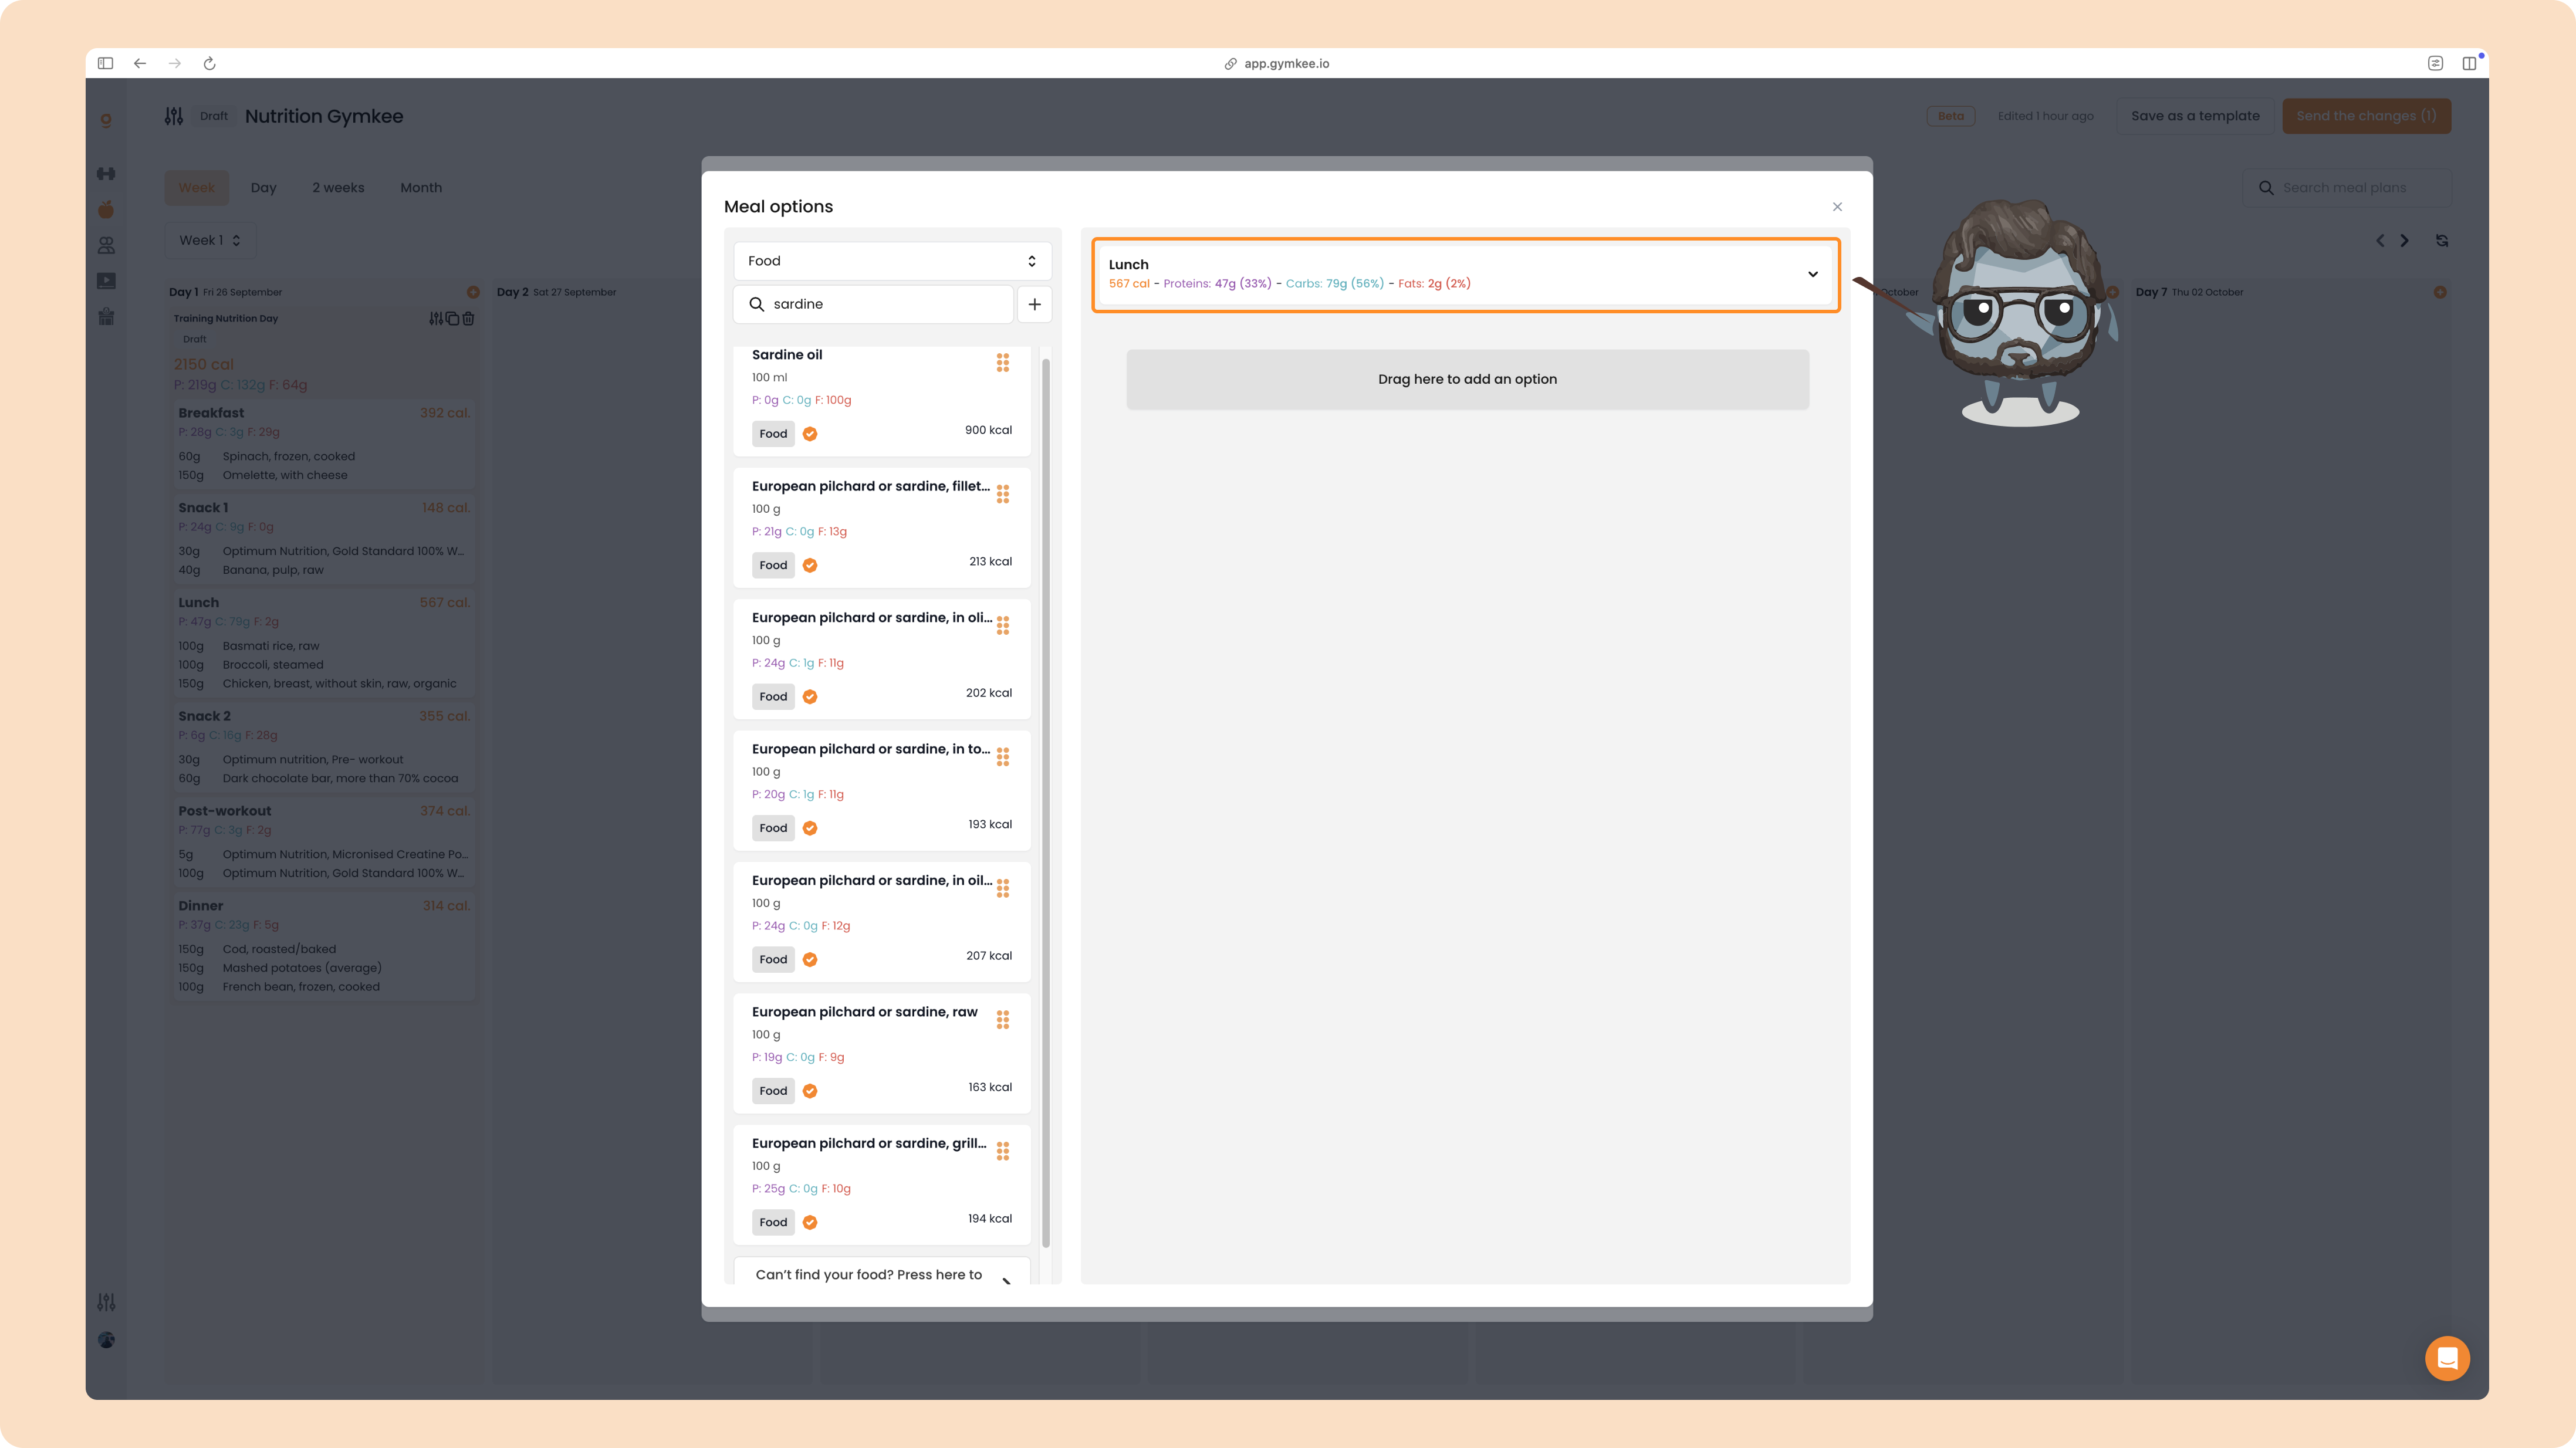Go to the next week with the right chevron

(2405, 240)
